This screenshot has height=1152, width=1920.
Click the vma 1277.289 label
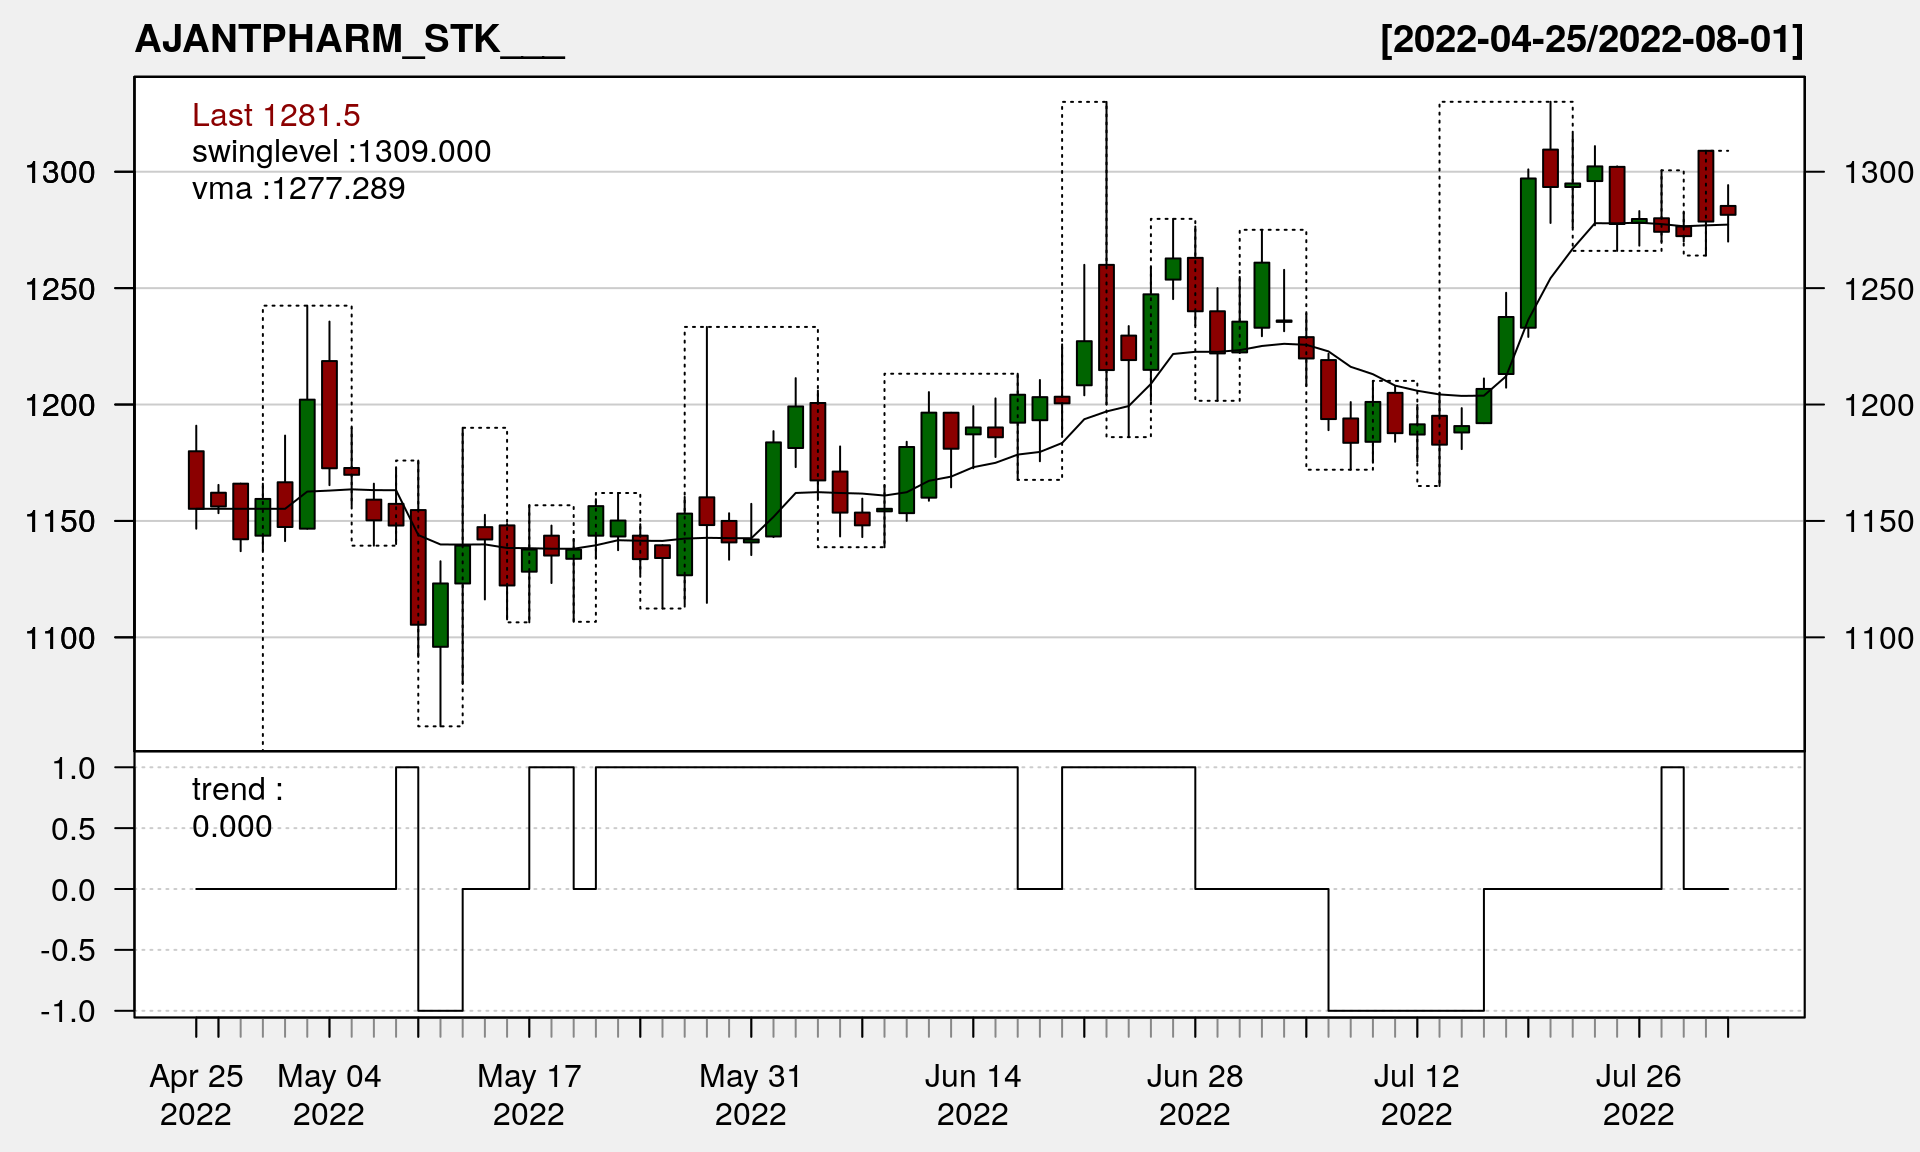(x=298, y=188)
